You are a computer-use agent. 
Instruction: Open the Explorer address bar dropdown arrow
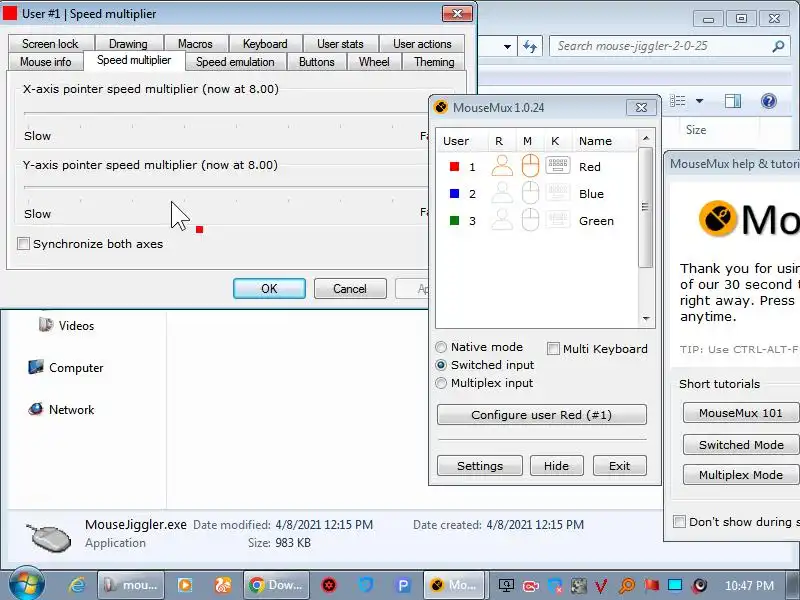(507, 47)
